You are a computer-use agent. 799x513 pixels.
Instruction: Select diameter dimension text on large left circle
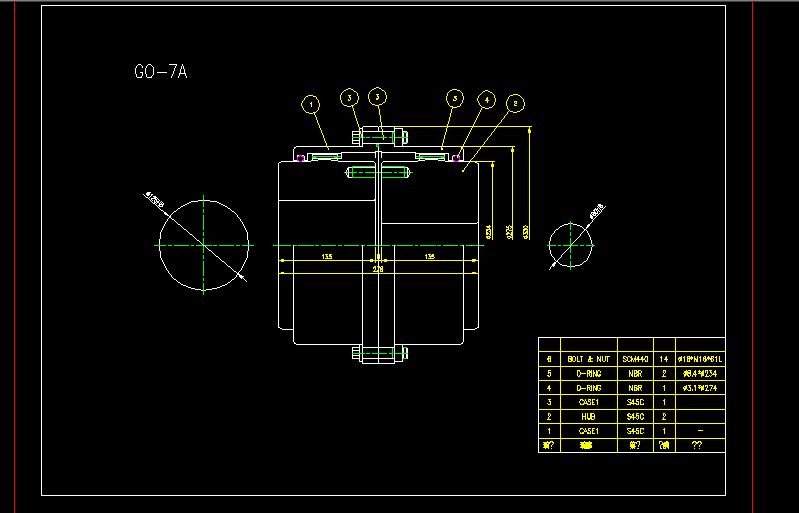tap(155, 200)
